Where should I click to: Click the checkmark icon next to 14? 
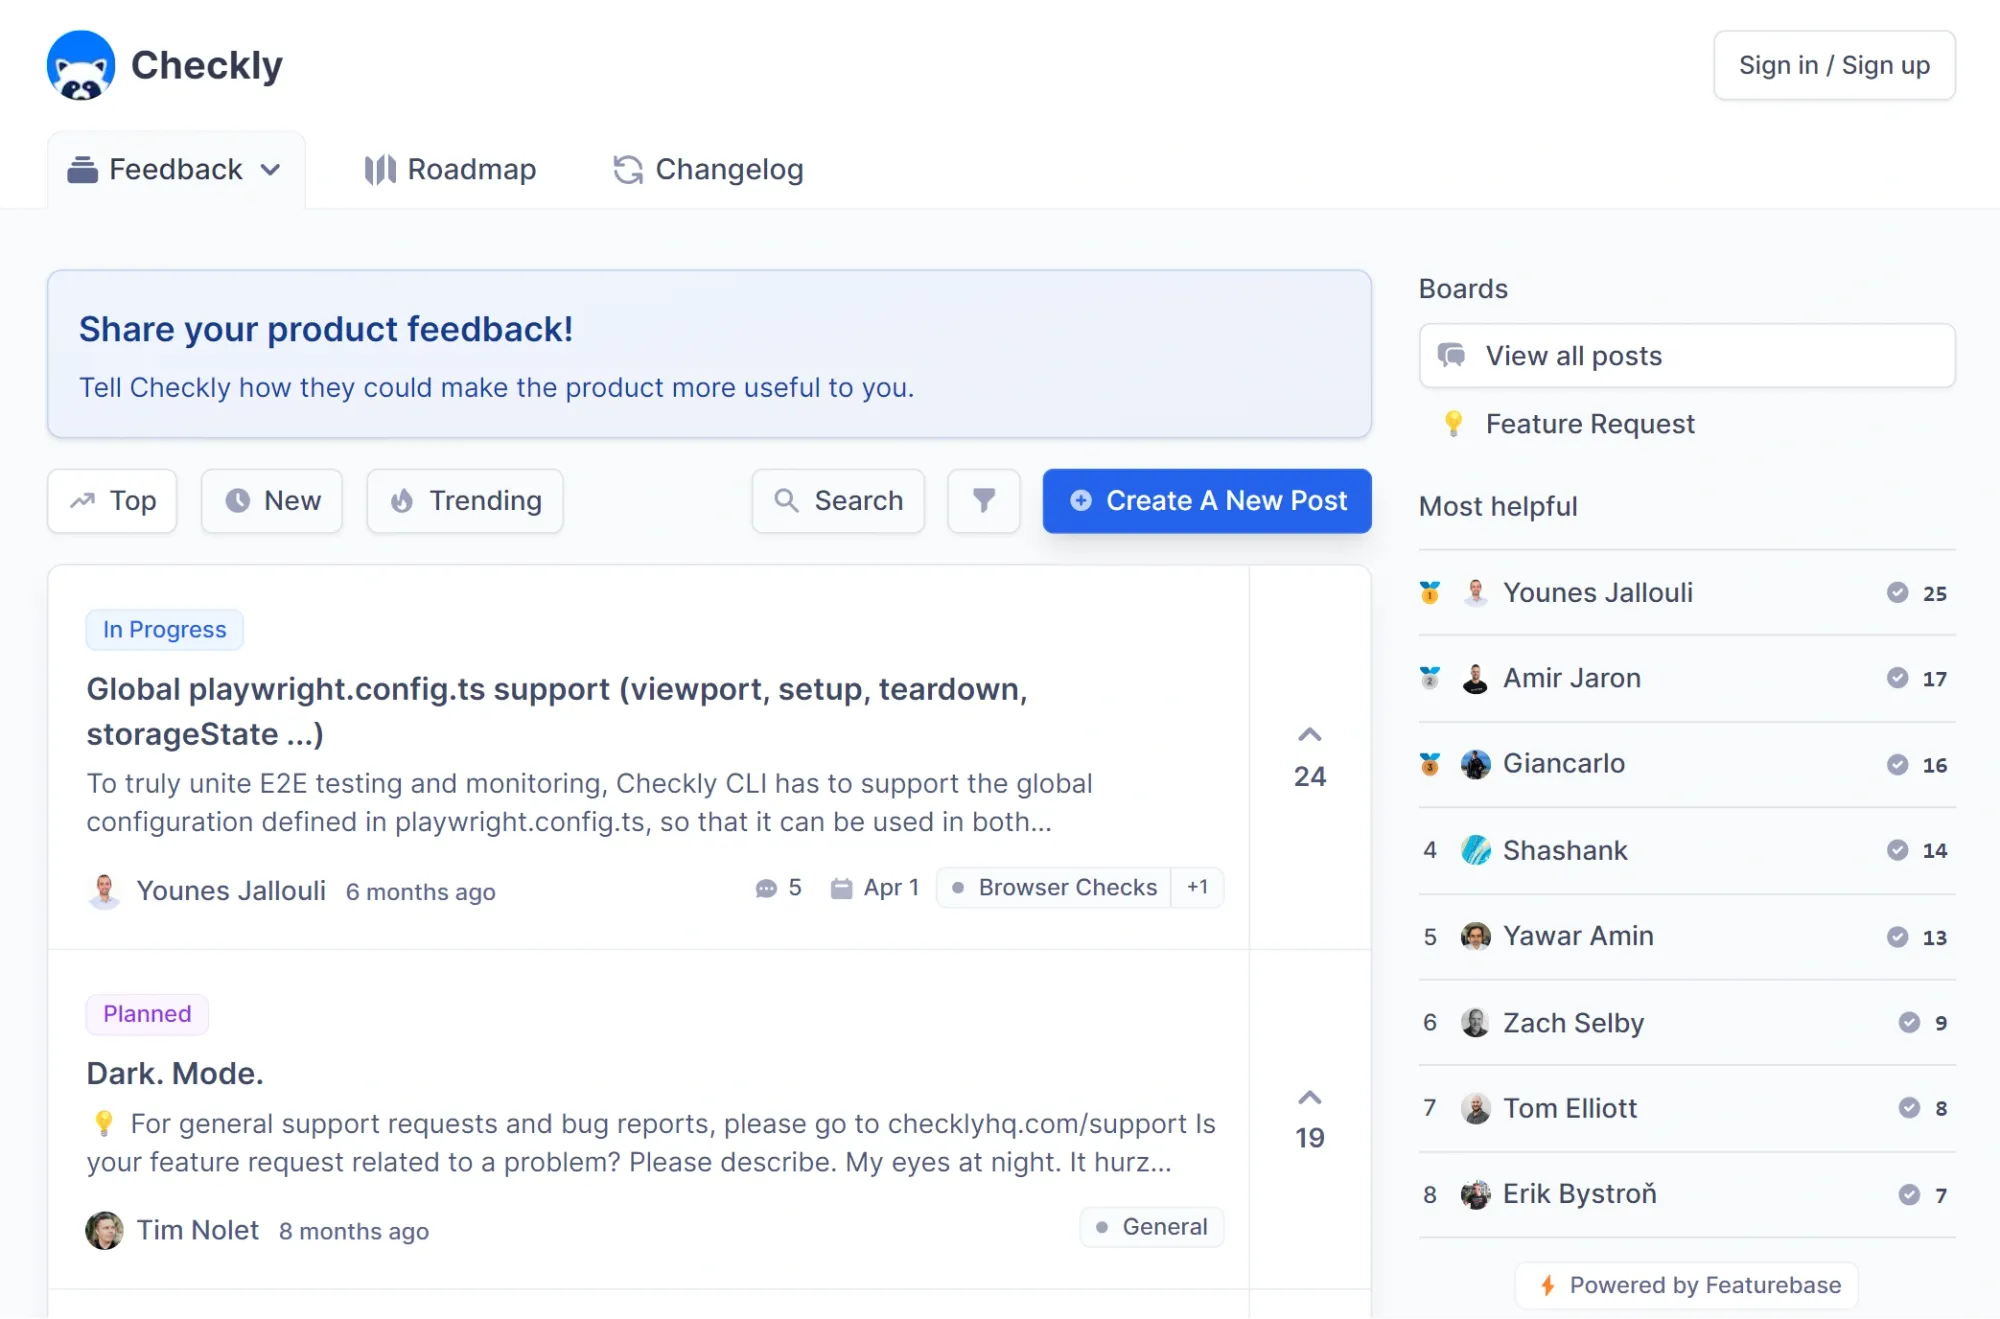click(x=1897, y=851)
